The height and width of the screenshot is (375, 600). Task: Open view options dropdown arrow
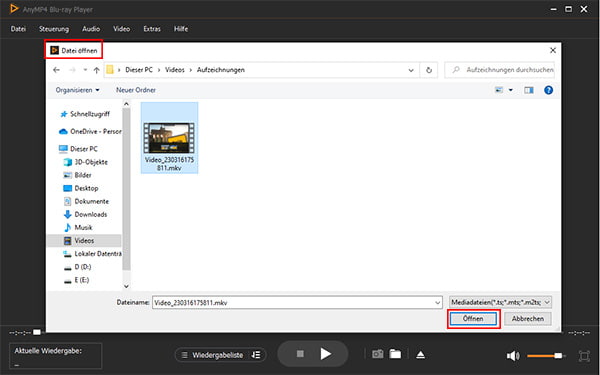pos(510,90)
